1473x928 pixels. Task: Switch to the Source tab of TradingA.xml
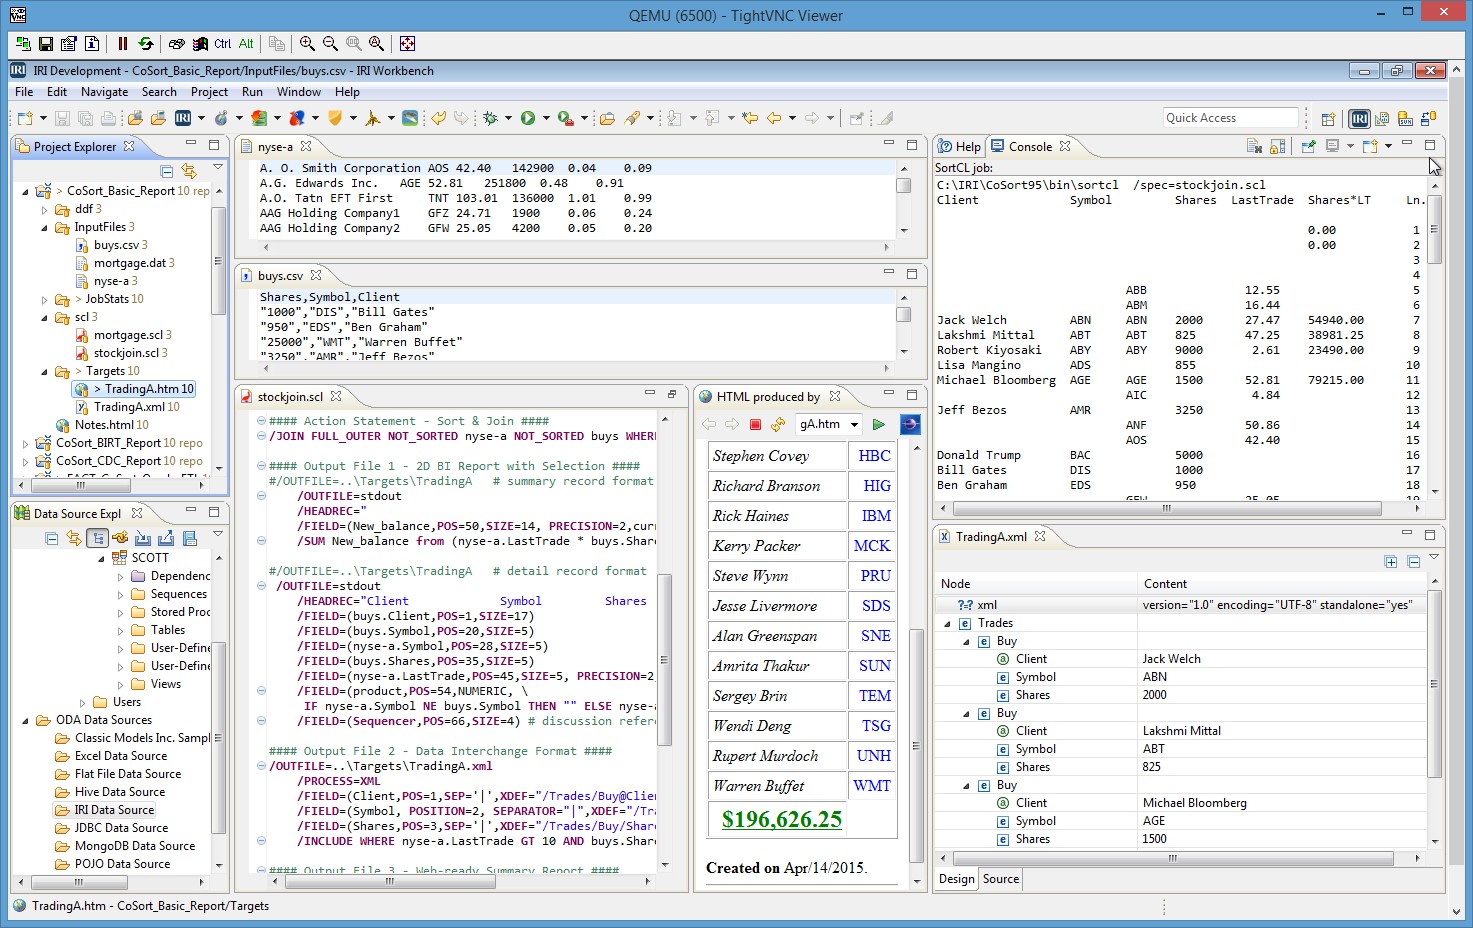pos(1001,879)
